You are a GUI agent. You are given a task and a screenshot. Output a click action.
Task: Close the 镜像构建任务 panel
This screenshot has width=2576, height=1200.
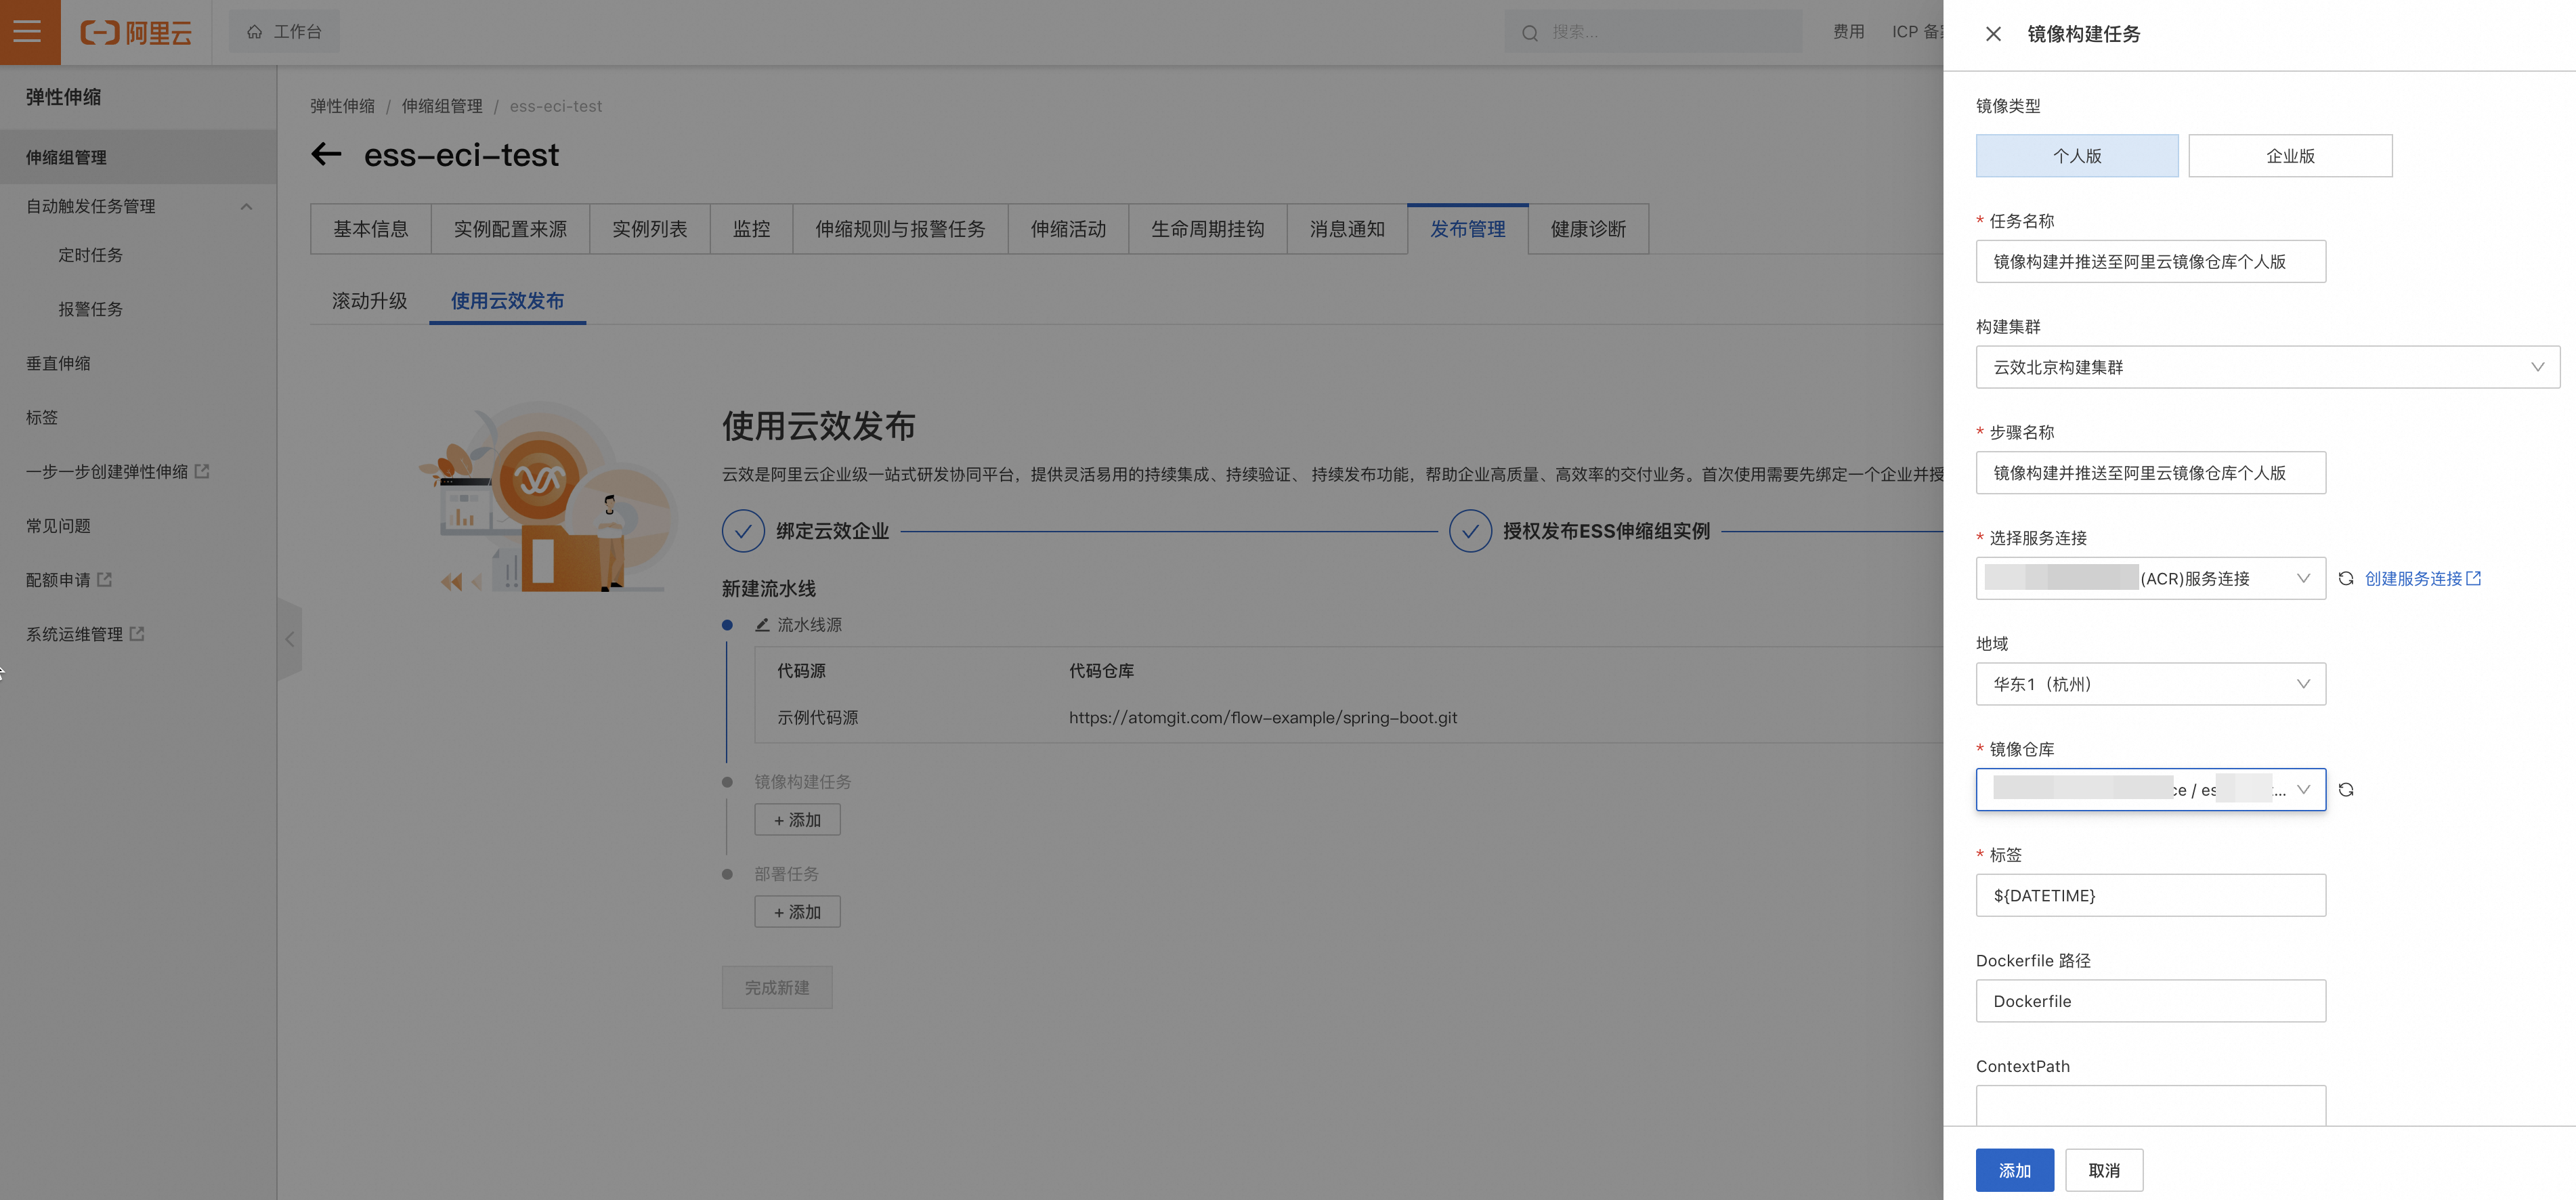(x=1993, y=34)
